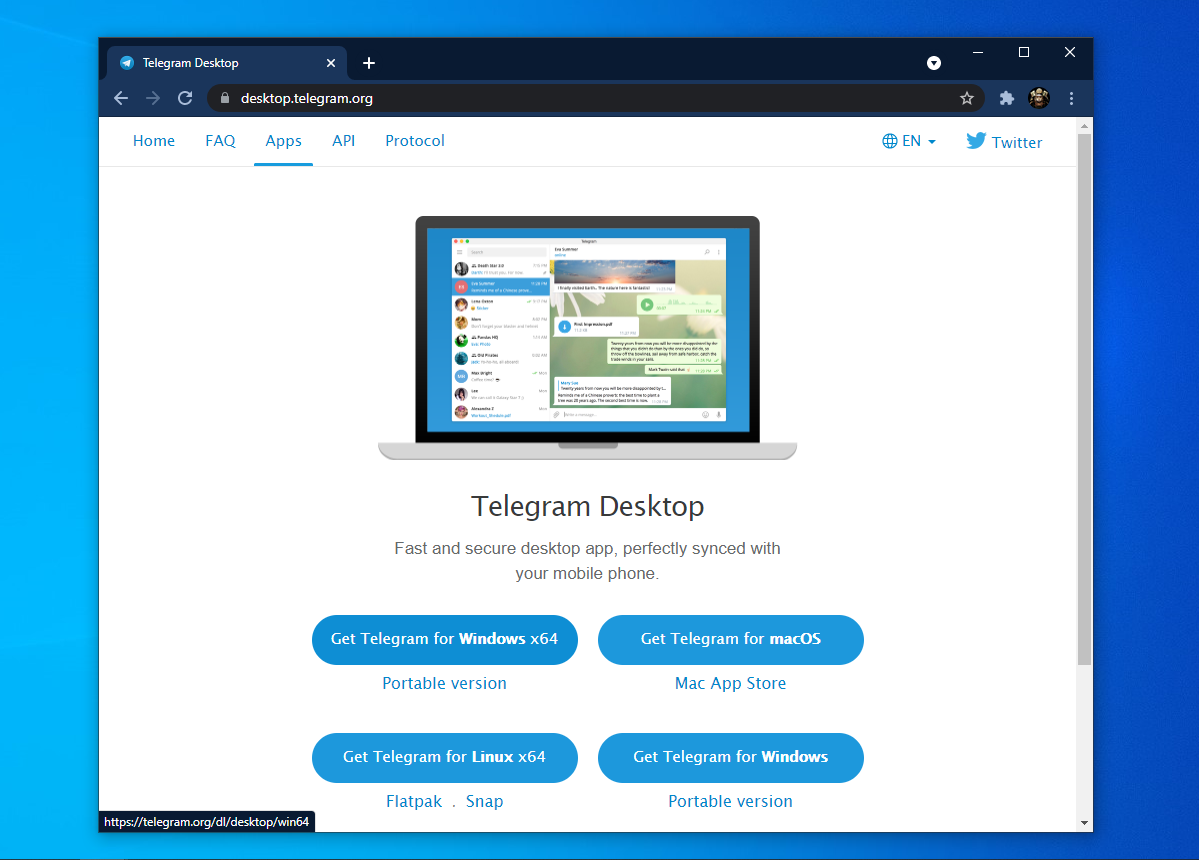Image resolution: width=1199 pixels, height=860 pixels.
Task: Open the Chrome profile avatar
Action: [1038, 98]
